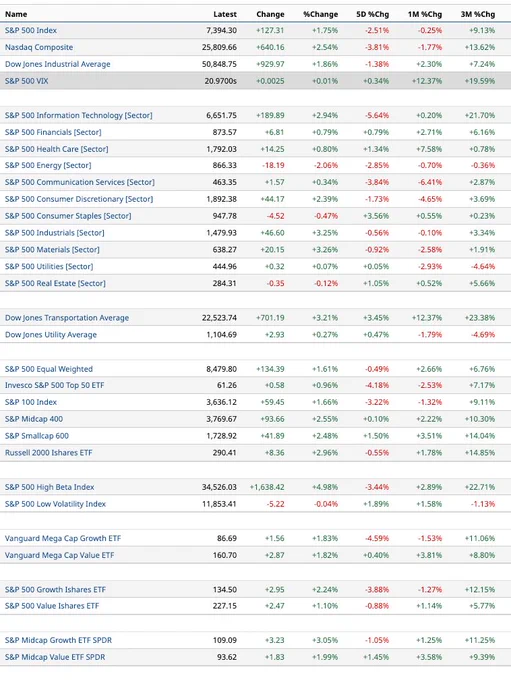Viewport: 511px width, 680px height.
Task: Select S&P 500 Growth Ishares 5D change -3.88%
Action: [377, 589]
